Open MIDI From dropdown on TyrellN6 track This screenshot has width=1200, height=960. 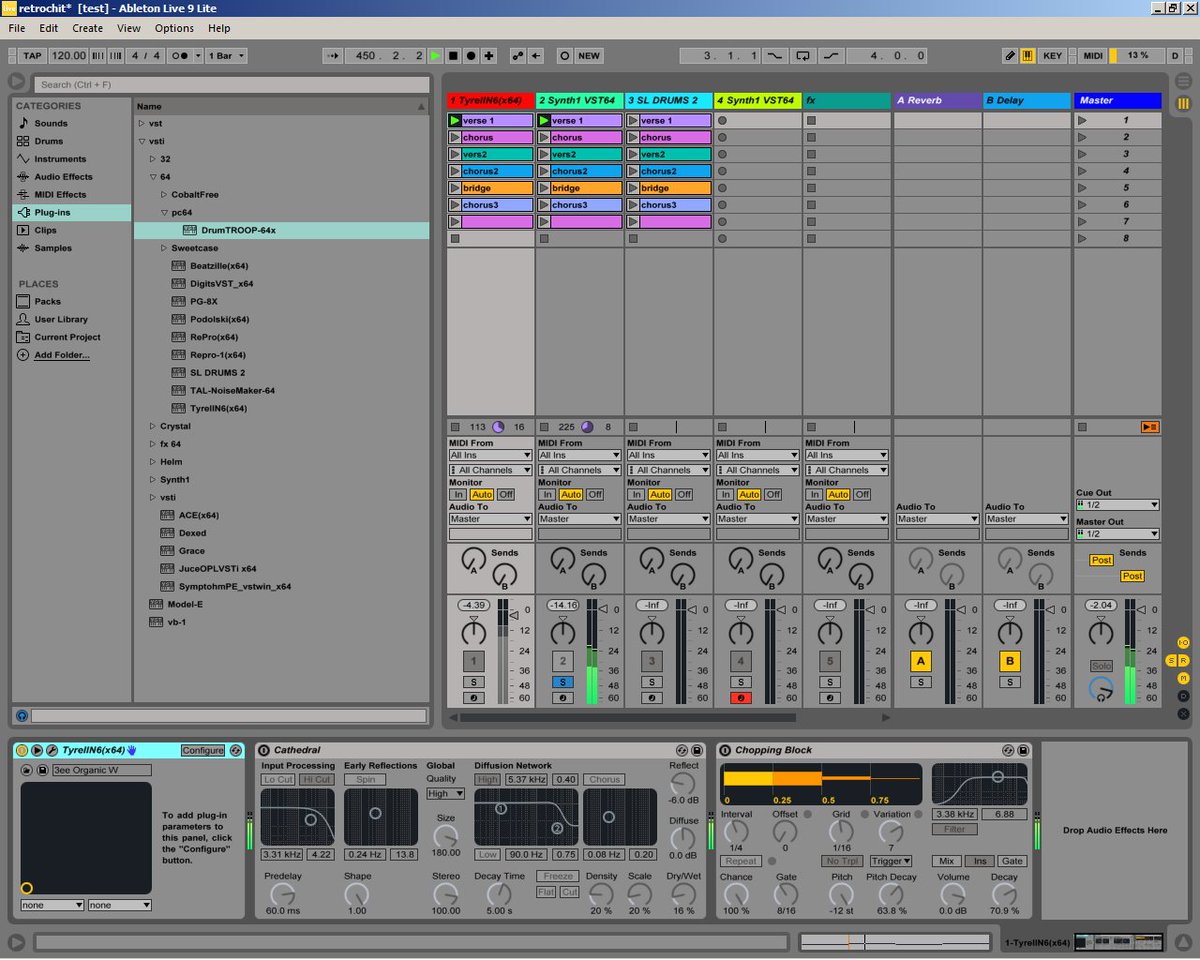tap(489, 455)
